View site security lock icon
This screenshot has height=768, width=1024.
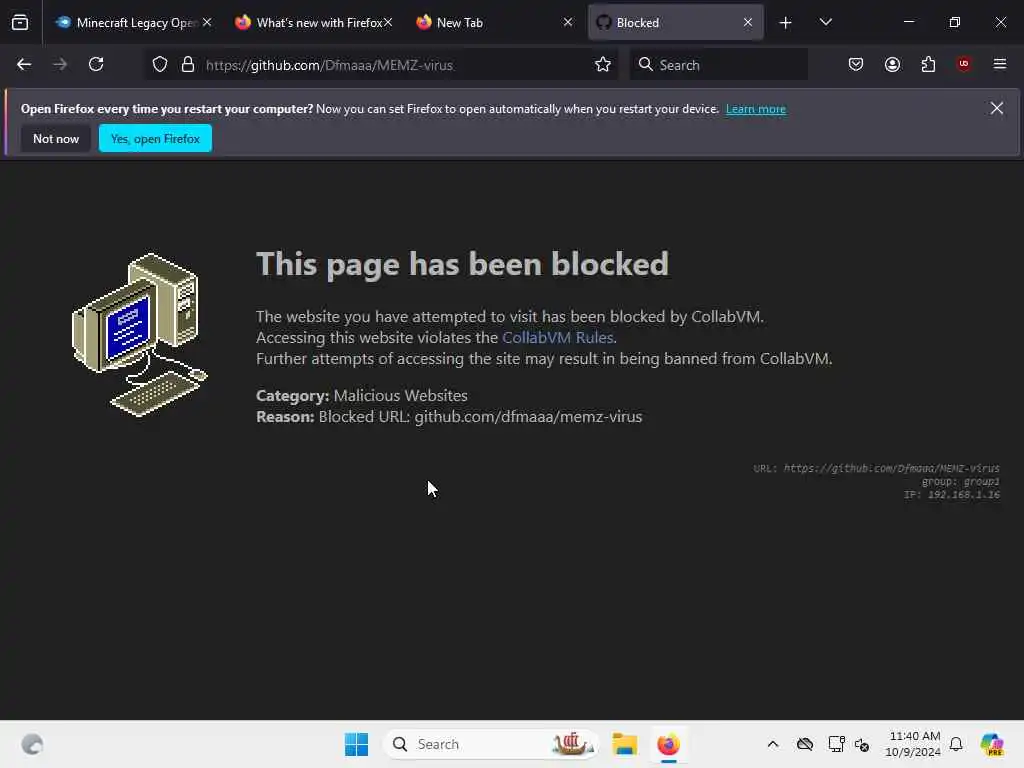point(188,65)
